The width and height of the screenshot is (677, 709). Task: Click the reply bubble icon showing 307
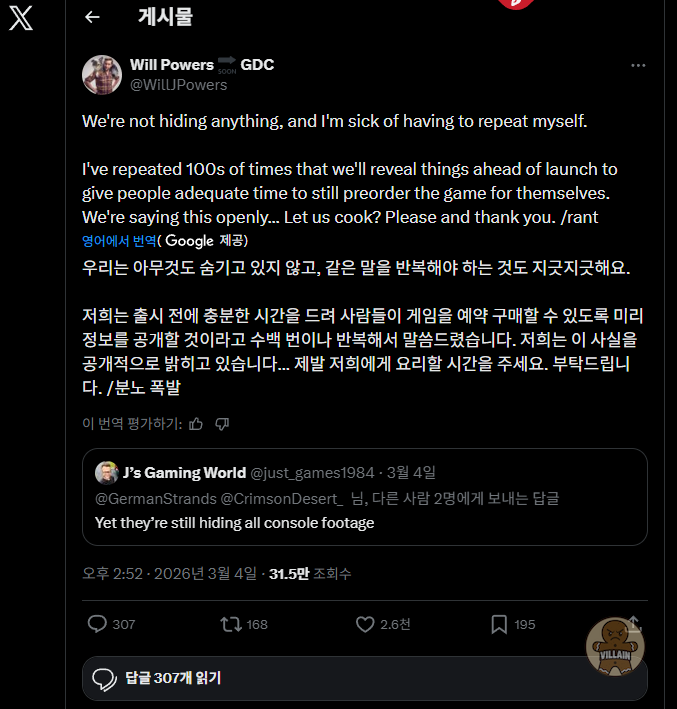(97, 624)
